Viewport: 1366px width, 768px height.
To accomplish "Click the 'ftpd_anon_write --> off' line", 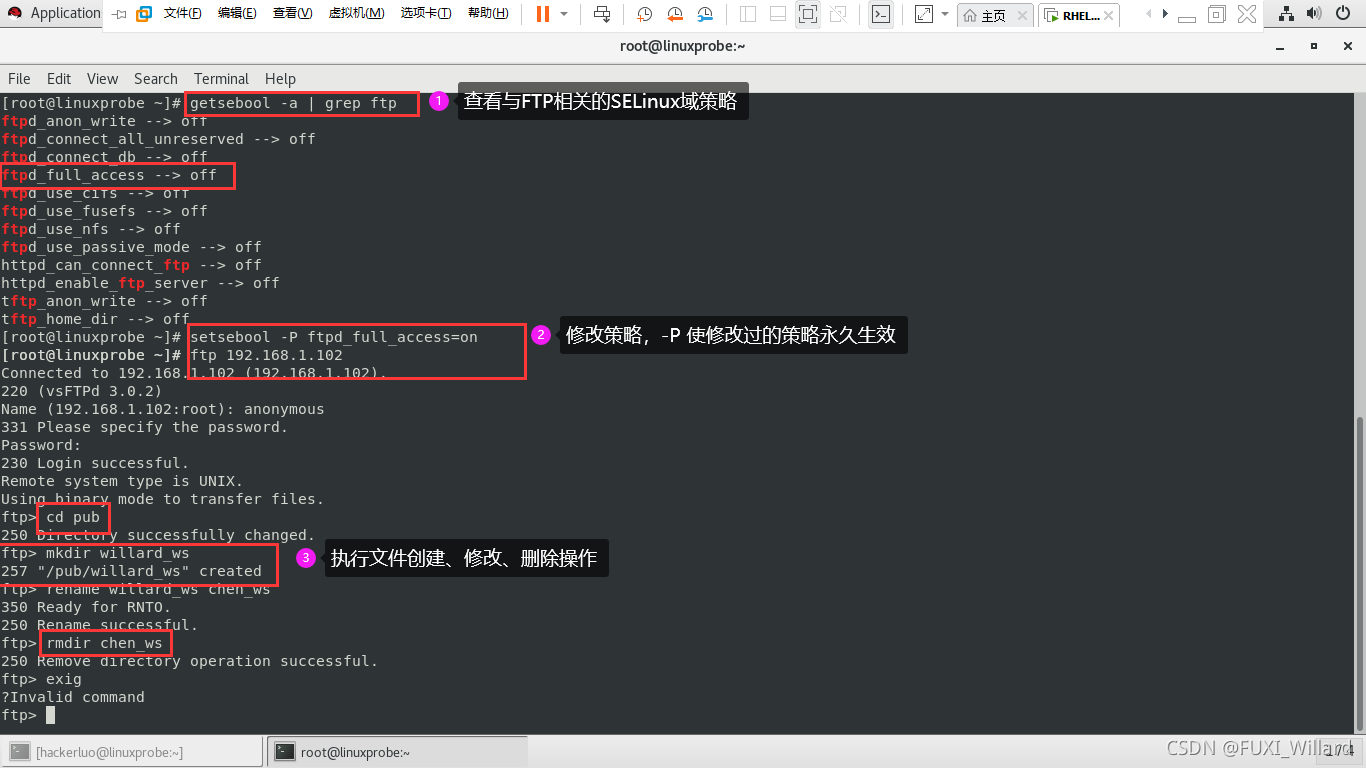I will pos(105,121).
